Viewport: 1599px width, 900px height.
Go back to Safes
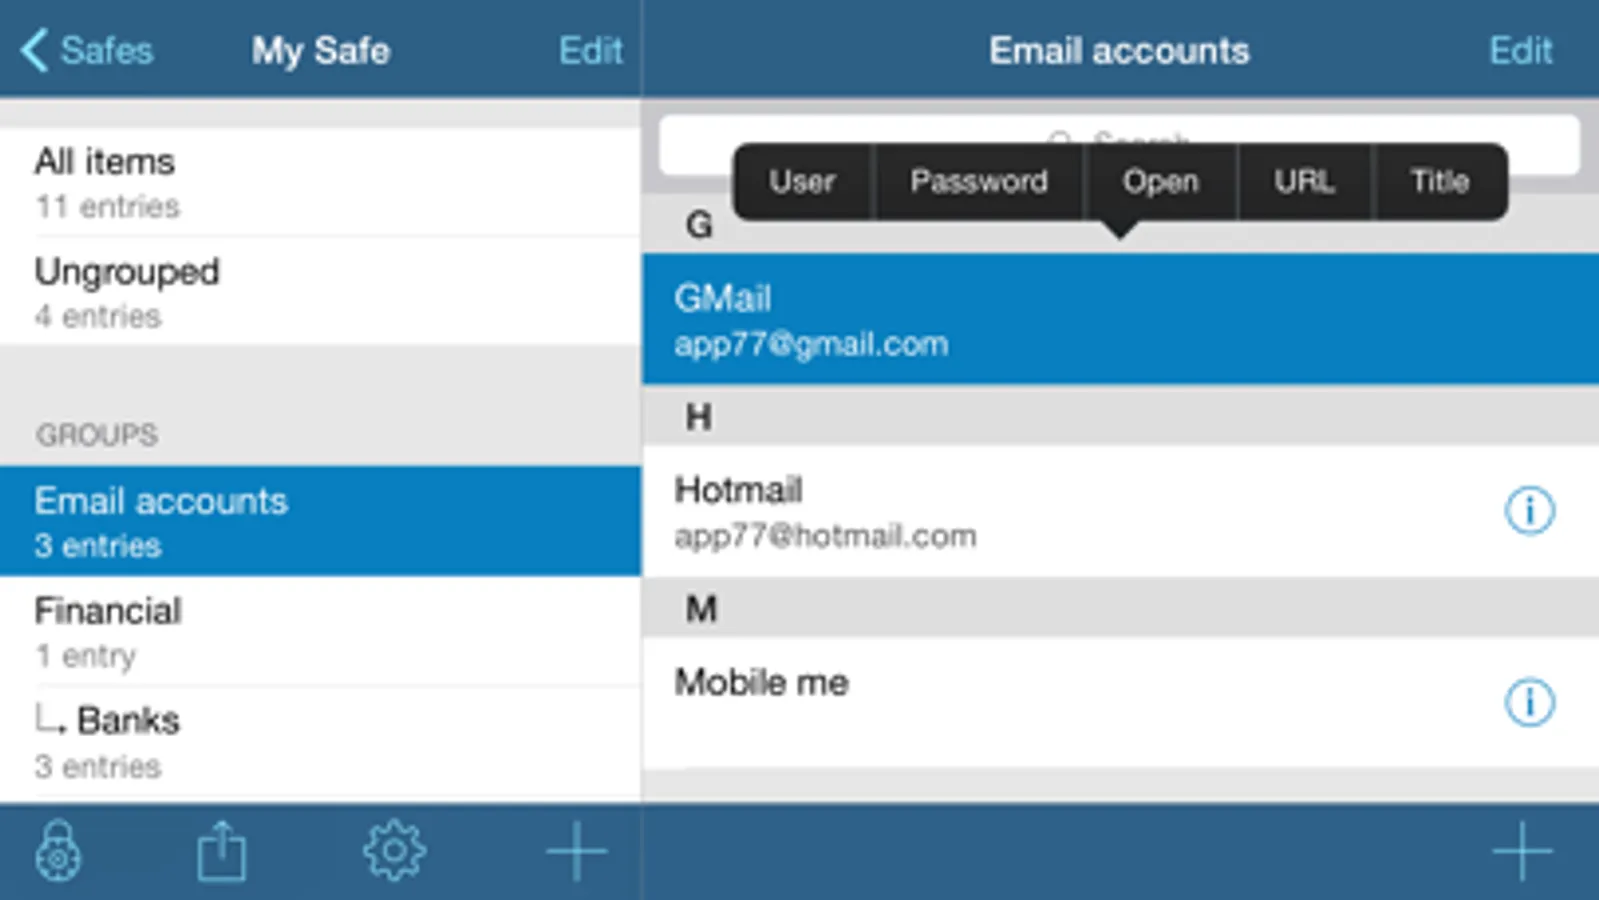pos(87,50)
